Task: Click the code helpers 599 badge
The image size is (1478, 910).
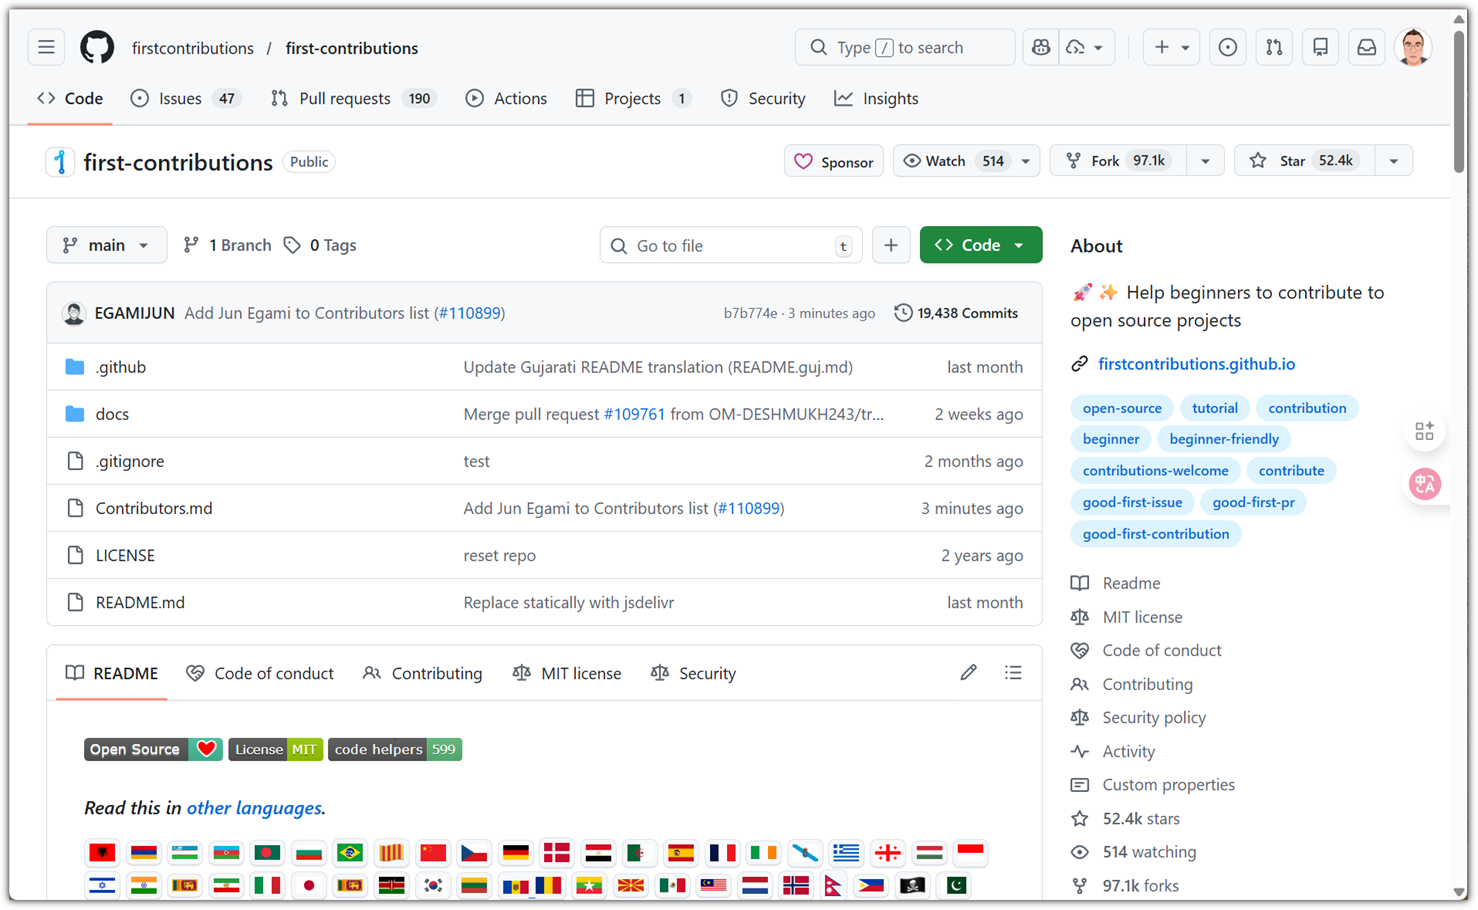Action: [x=395, y=749]
